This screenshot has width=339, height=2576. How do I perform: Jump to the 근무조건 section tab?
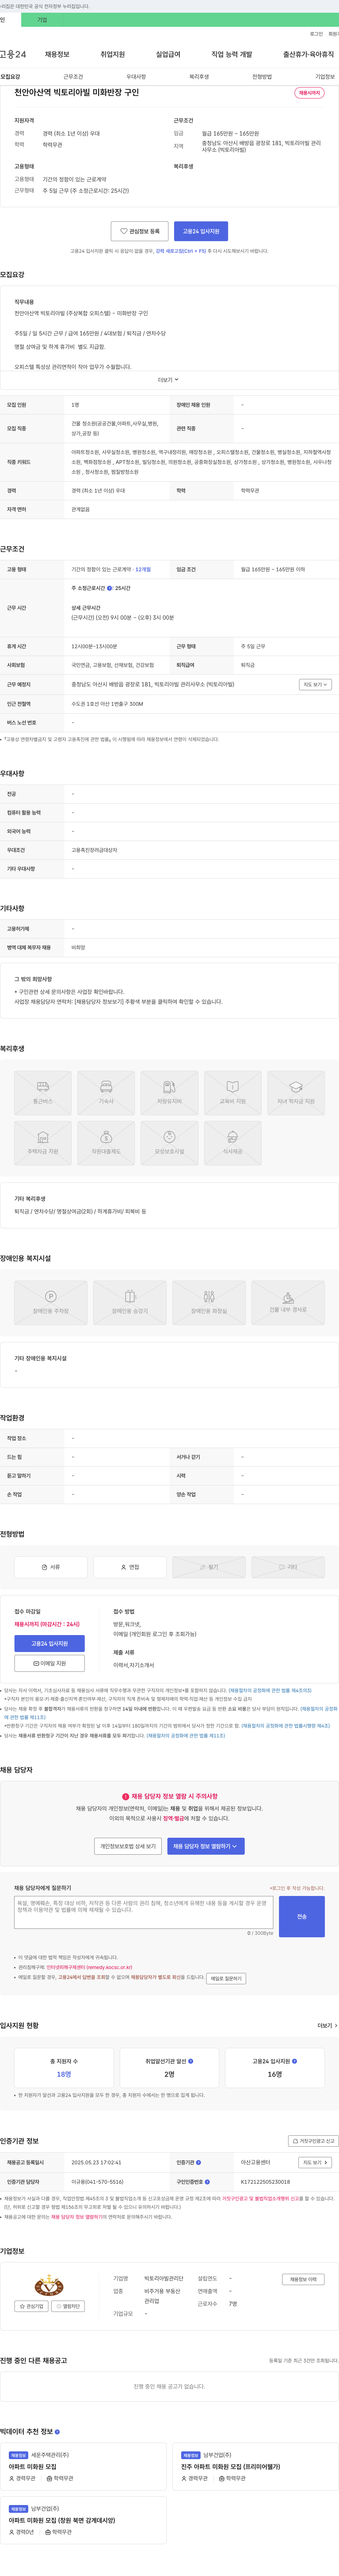point(73,77)
